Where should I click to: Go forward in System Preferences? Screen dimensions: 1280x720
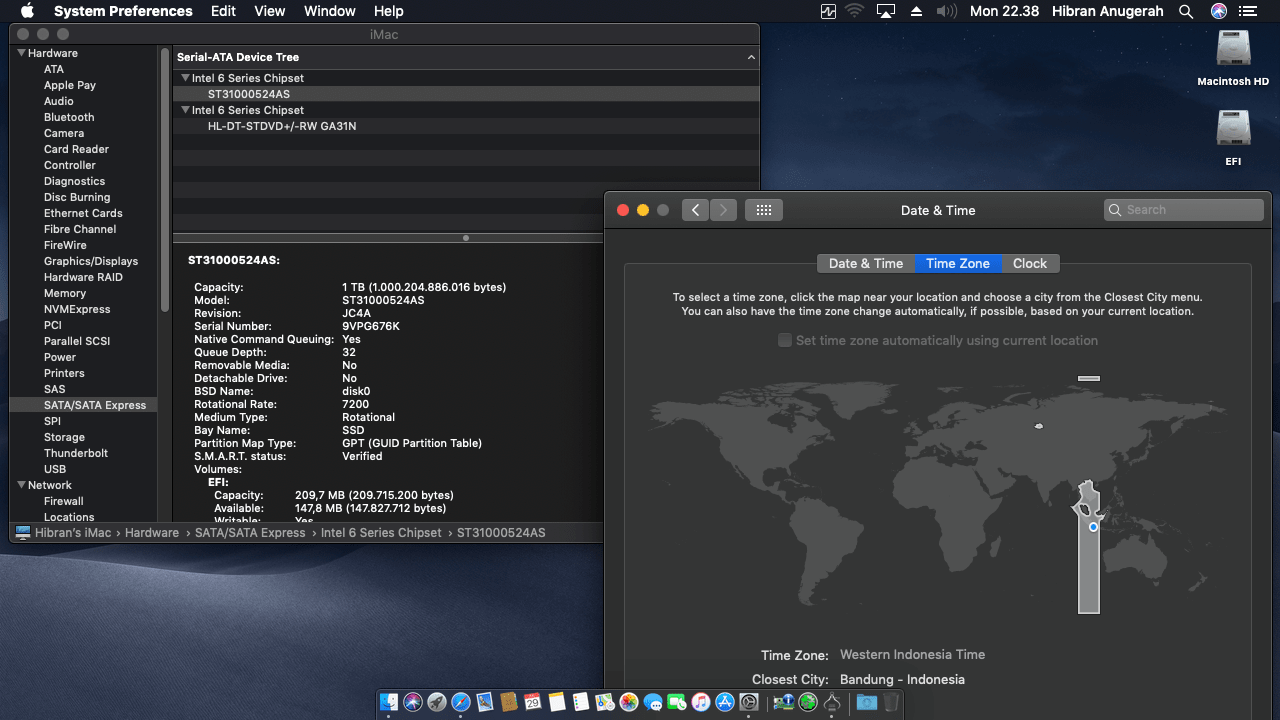coord(723,210)
